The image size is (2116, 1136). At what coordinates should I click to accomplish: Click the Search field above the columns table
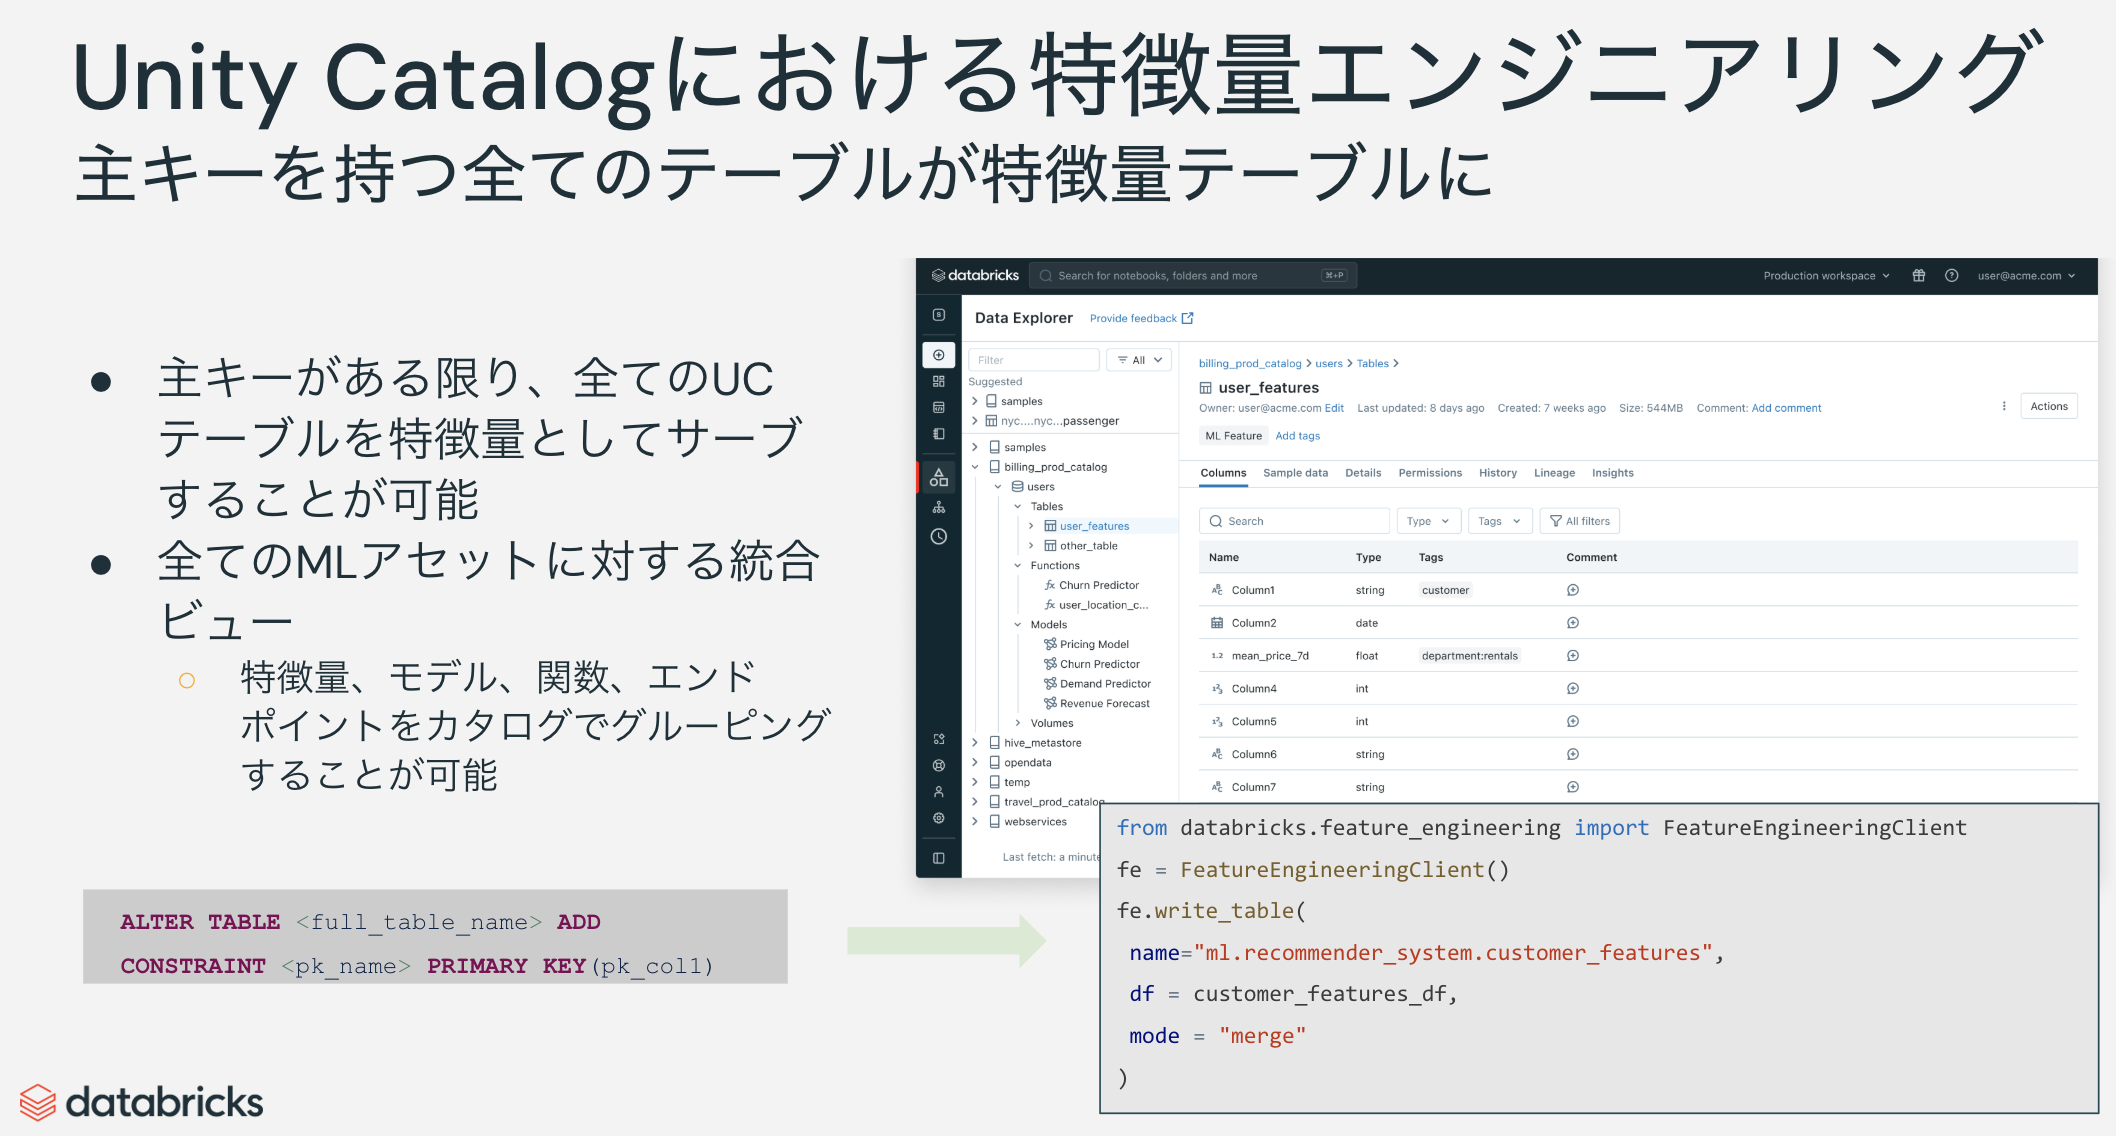pos(1293,520)
